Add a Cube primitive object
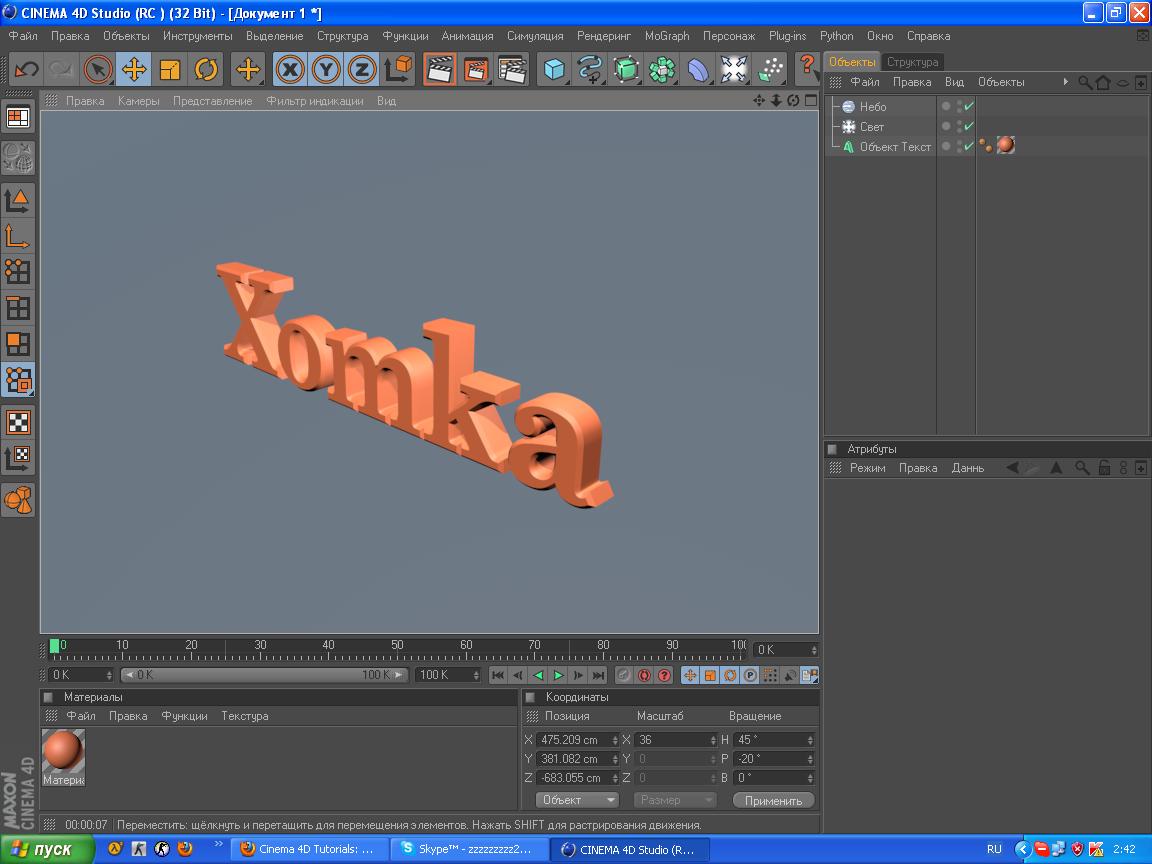The height and width of the screenshot is (864, 1152). pos(554,69)
